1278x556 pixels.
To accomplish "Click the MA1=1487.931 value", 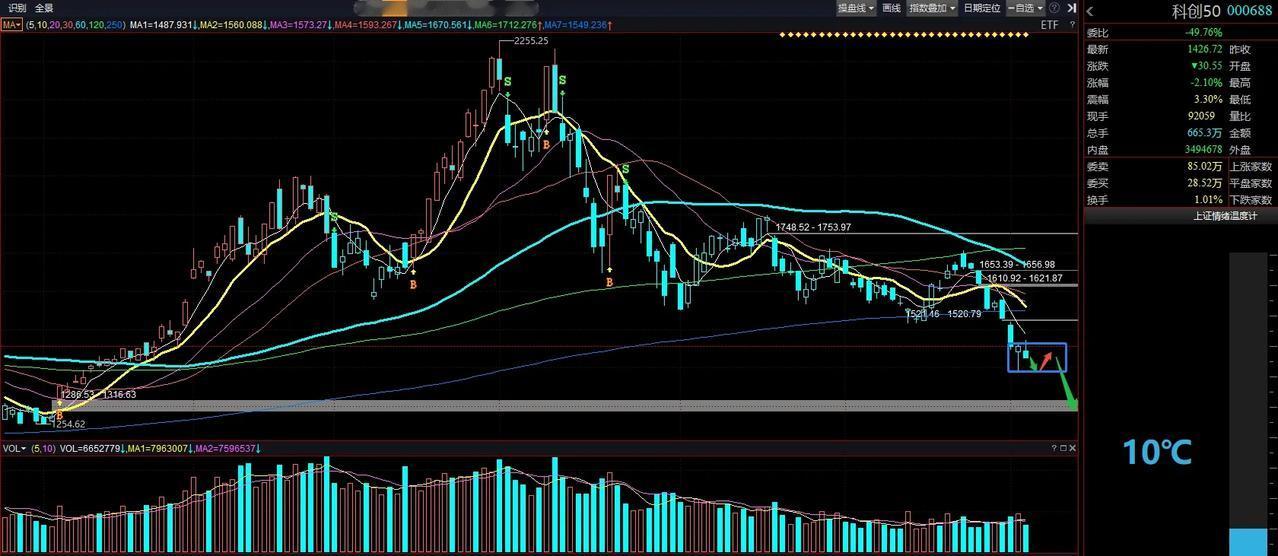I will coord(160,24).
